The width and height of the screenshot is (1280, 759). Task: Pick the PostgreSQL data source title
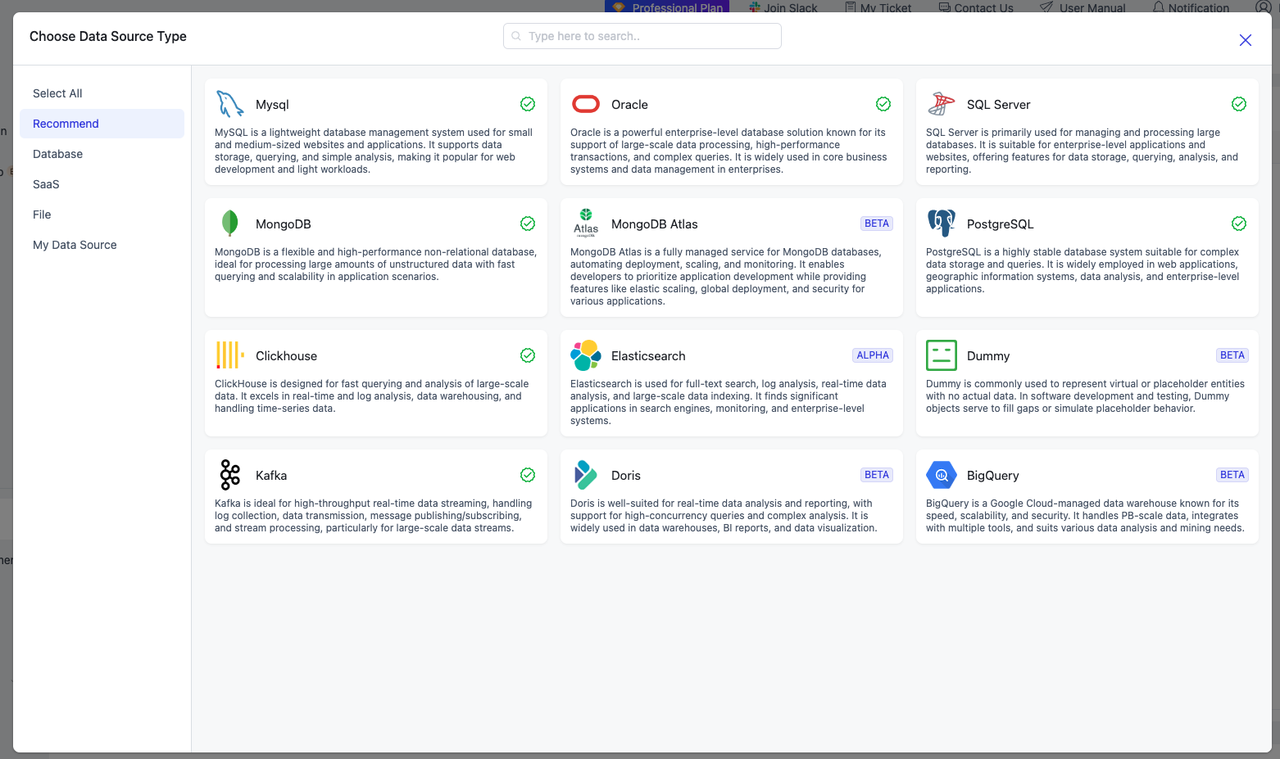(1000, 224)
